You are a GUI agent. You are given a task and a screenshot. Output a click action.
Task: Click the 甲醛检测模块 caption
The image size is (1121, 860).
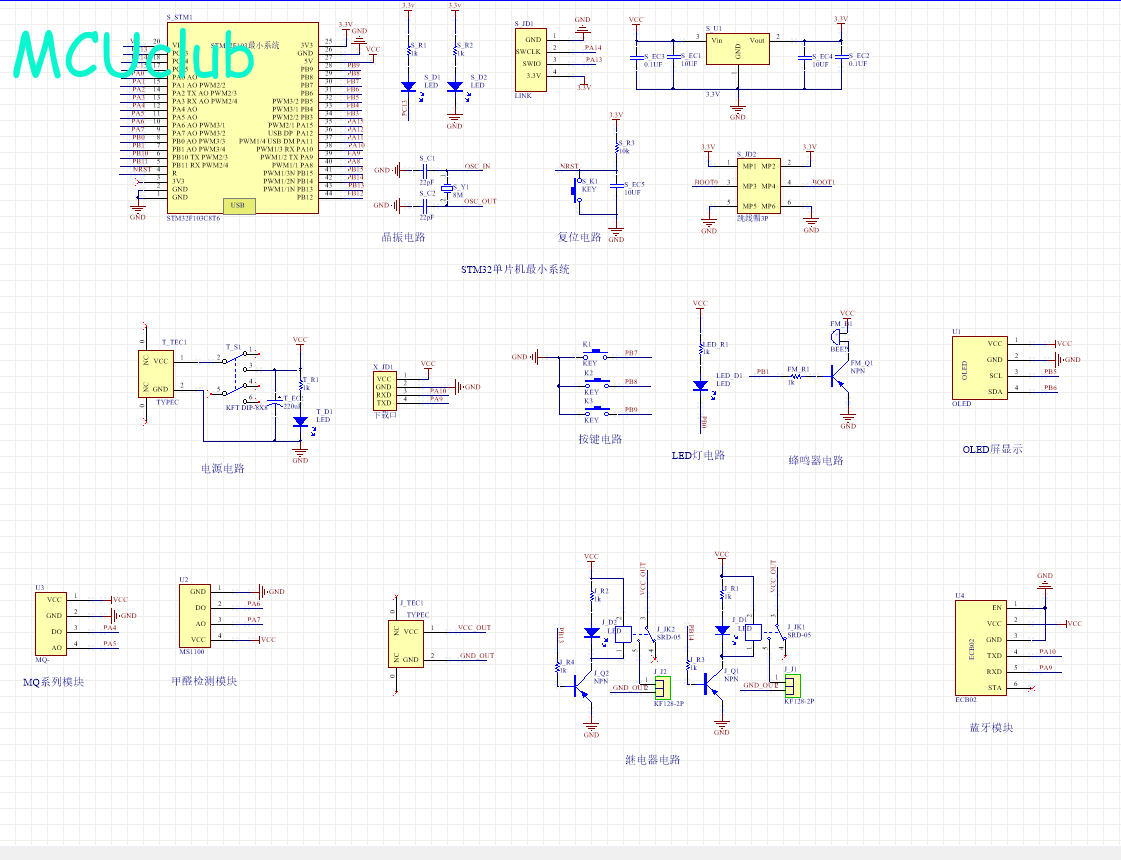204,681
